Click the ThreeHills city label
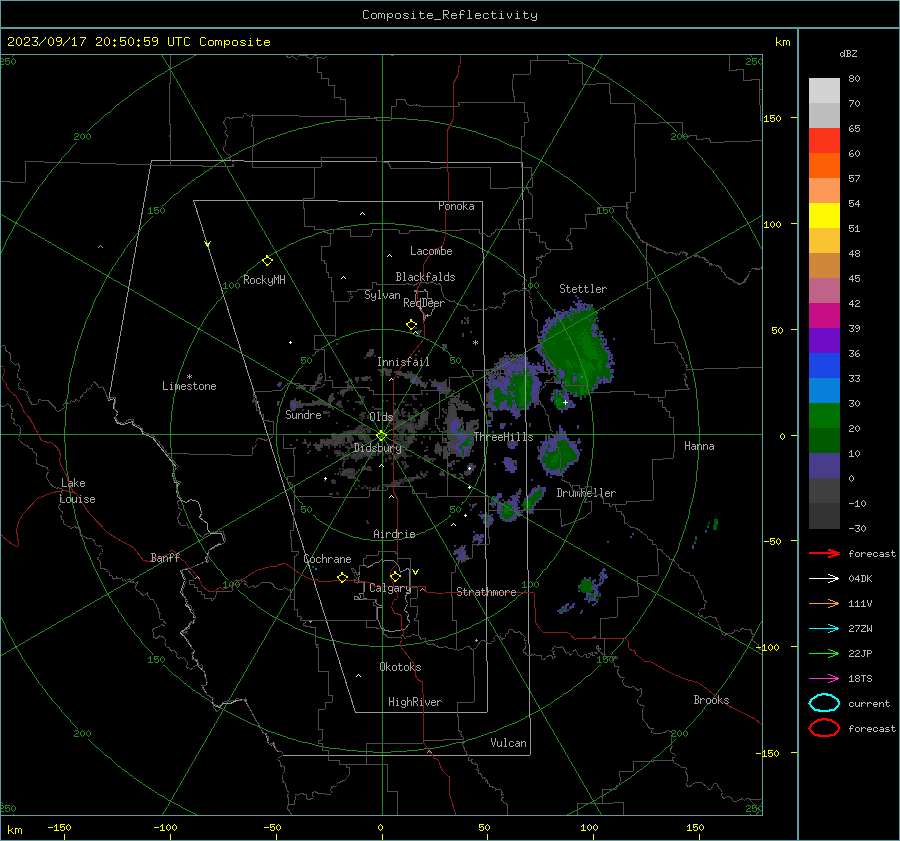 tap(503, 437)
